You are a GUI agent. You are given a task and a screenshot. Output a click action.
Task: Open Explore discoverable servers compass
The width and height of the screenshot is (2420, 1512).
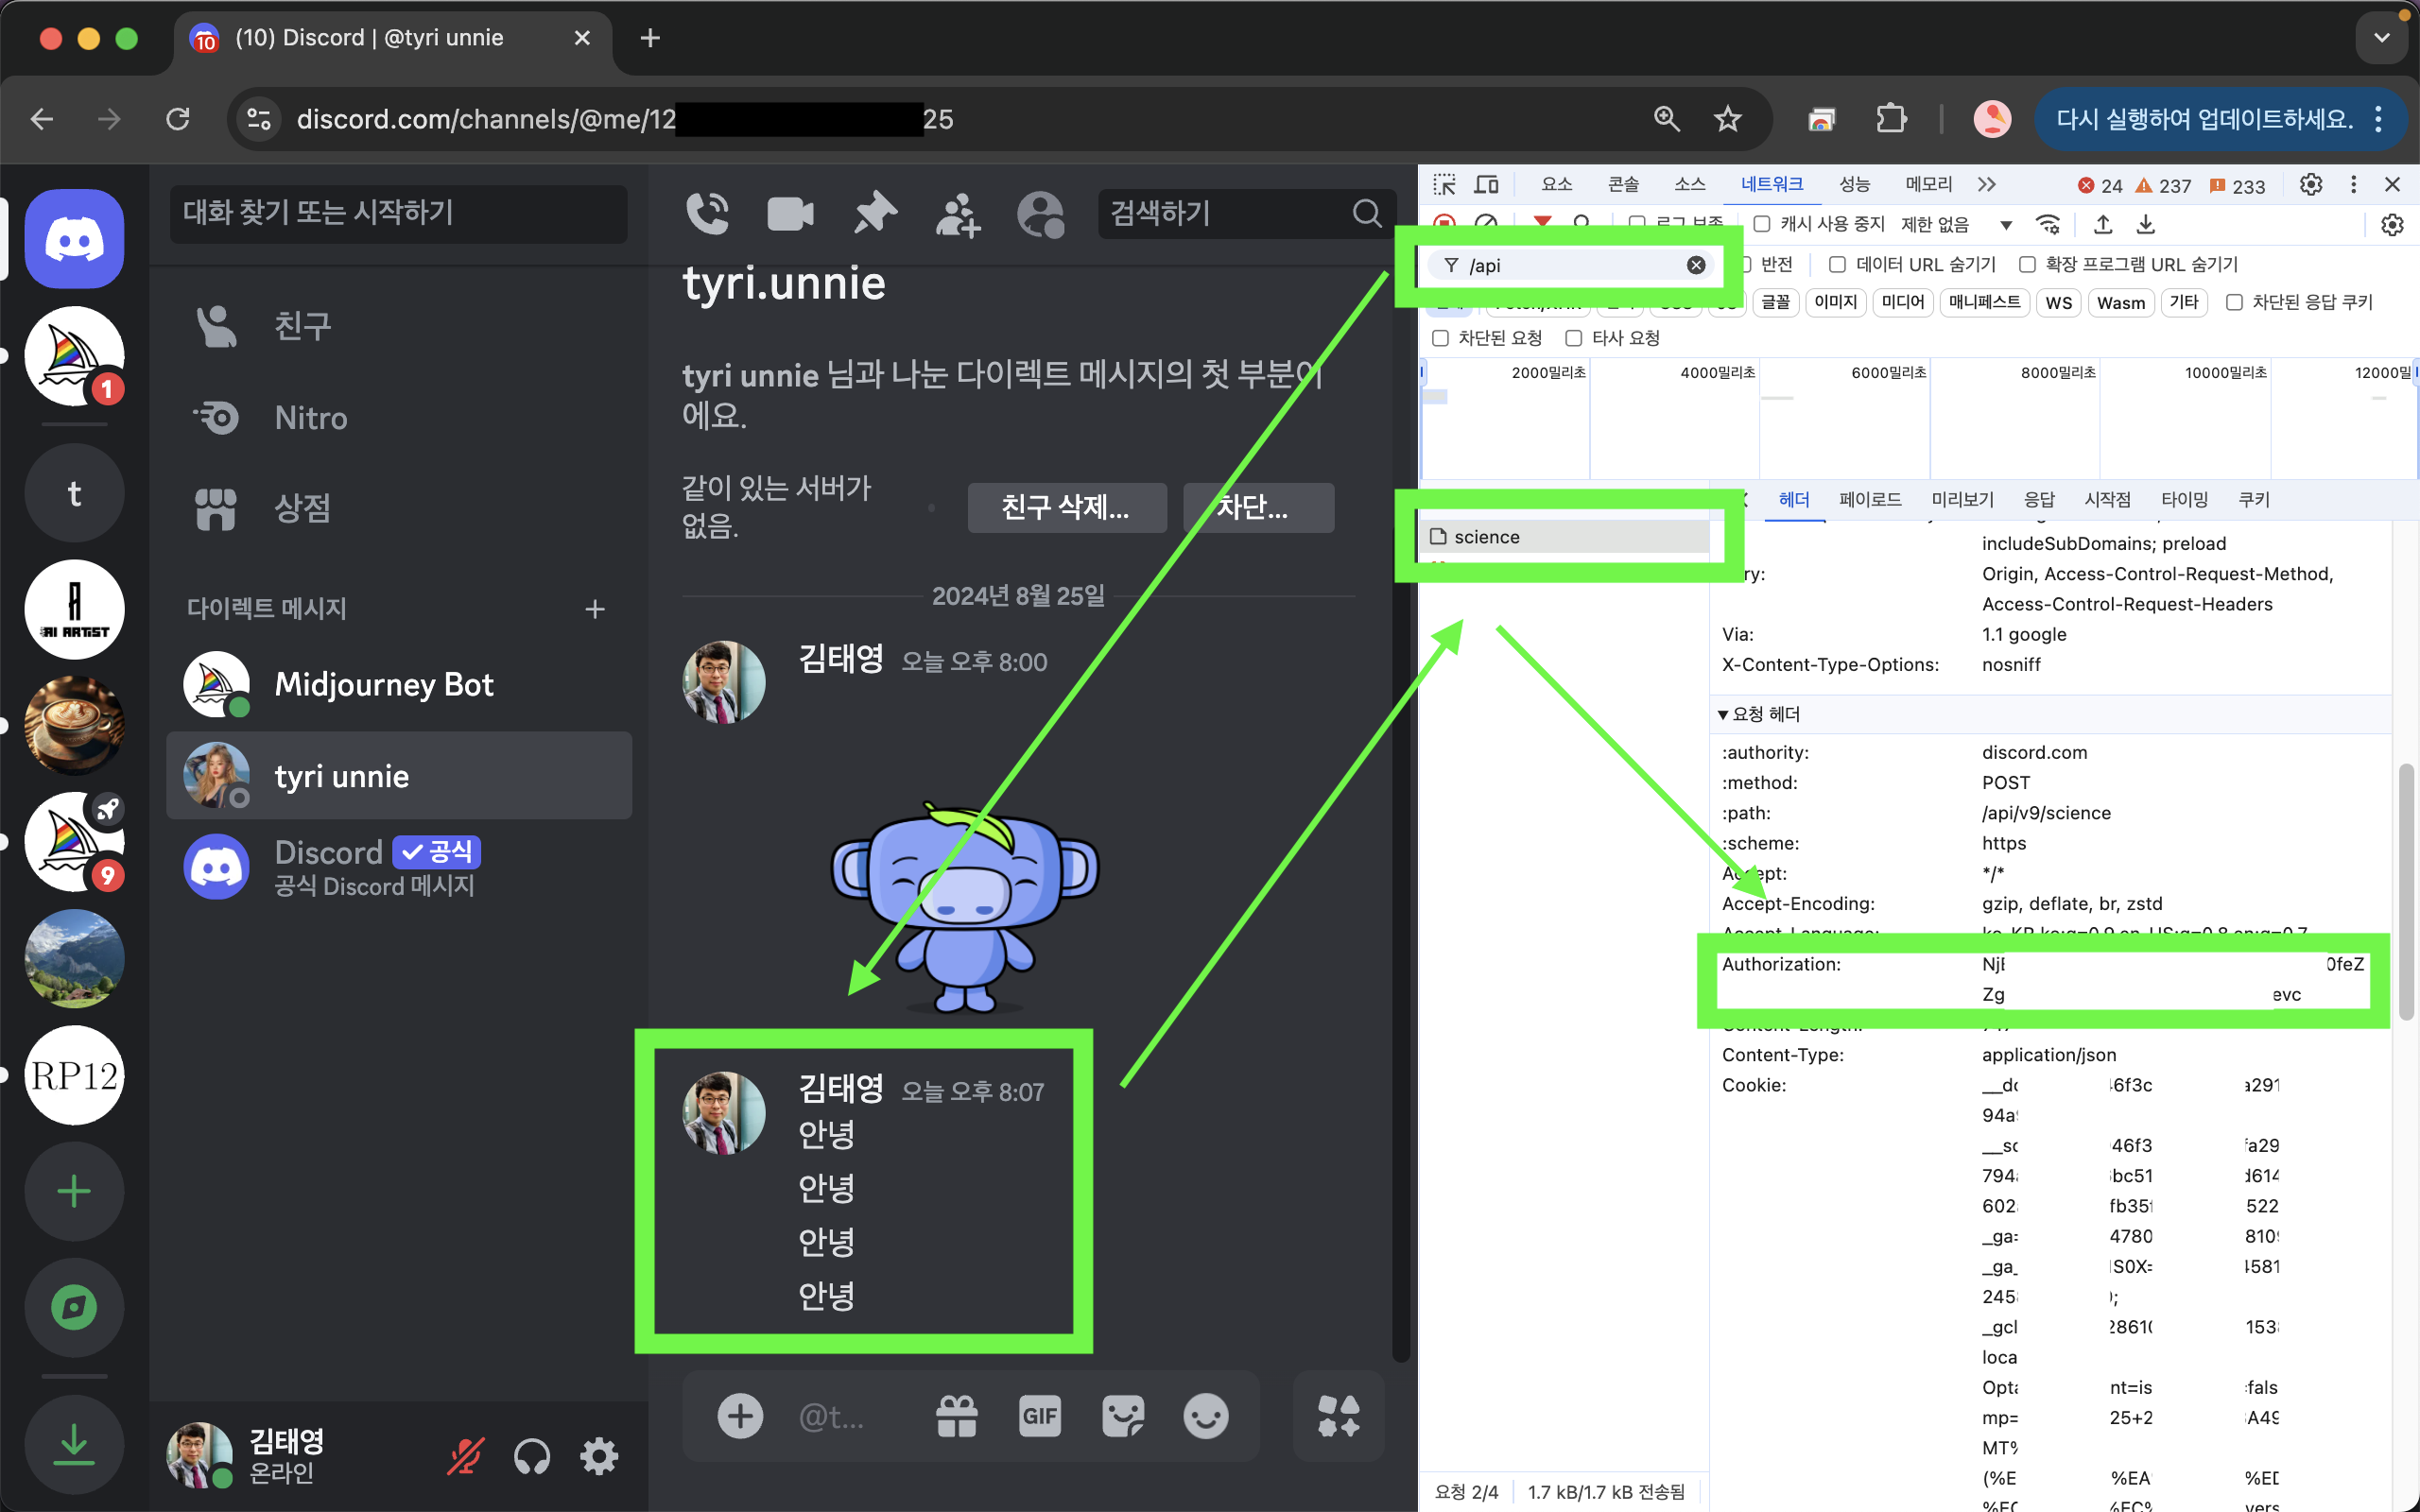coord(74,1307)
